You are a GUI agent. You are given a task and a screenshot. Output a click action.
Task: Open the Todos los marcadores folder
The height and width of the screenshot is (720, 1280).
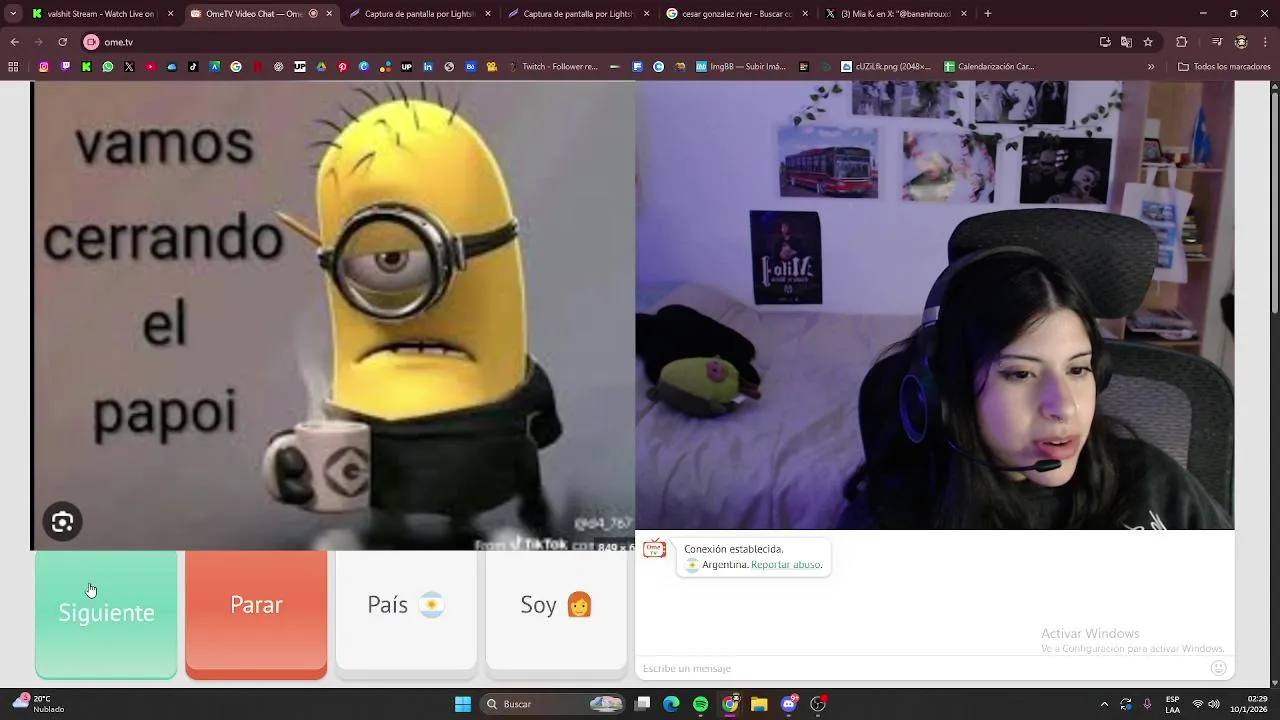(x=1224, y=67)
